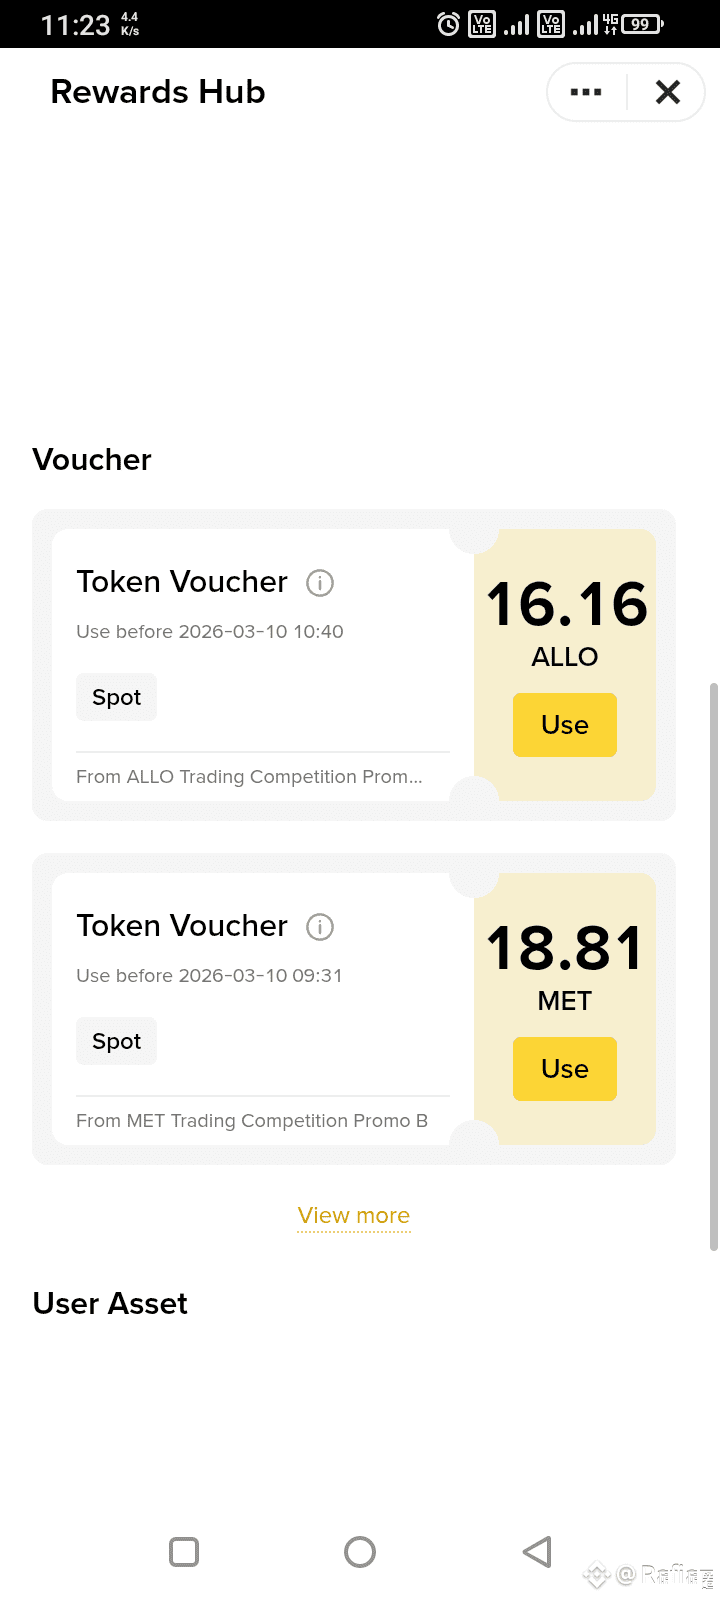The height and width of the screenshot is (1600, 720).
Task: Open ALLO Trading Competition source text
Action: tap(249, 777)
